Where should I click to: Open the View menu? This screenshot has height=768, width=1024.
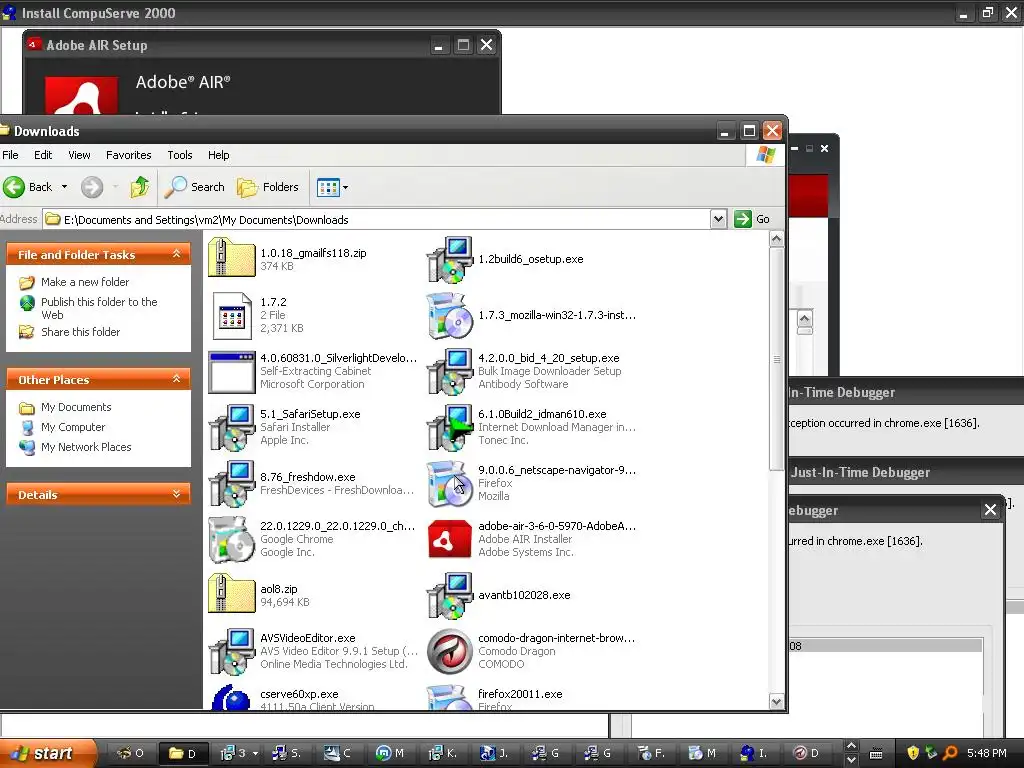79,155
